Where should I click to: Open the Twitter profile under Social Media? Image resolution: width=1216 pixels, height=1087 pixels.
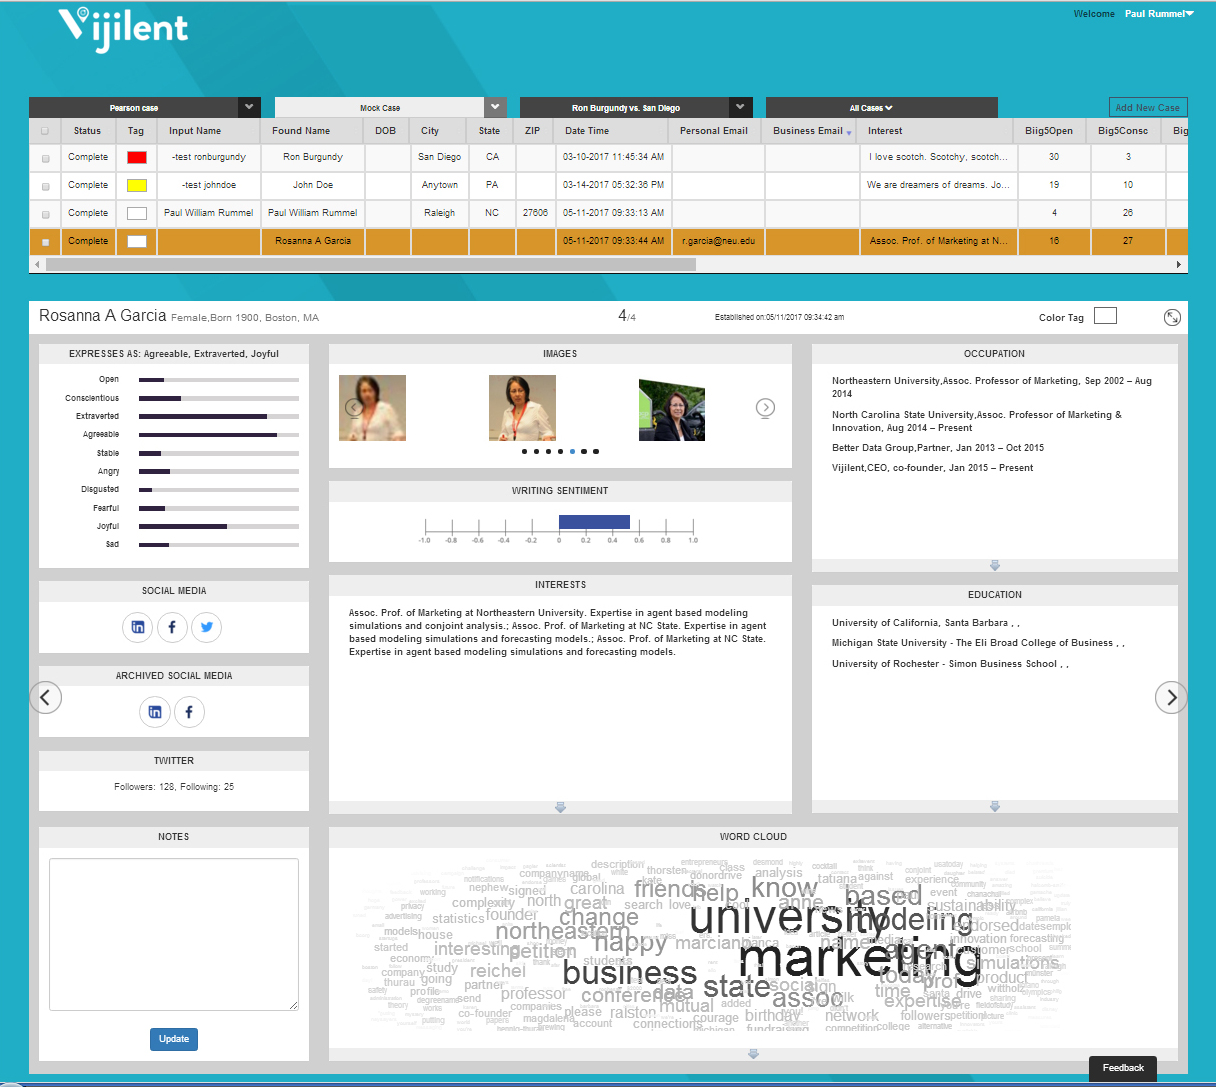(206, 627)
